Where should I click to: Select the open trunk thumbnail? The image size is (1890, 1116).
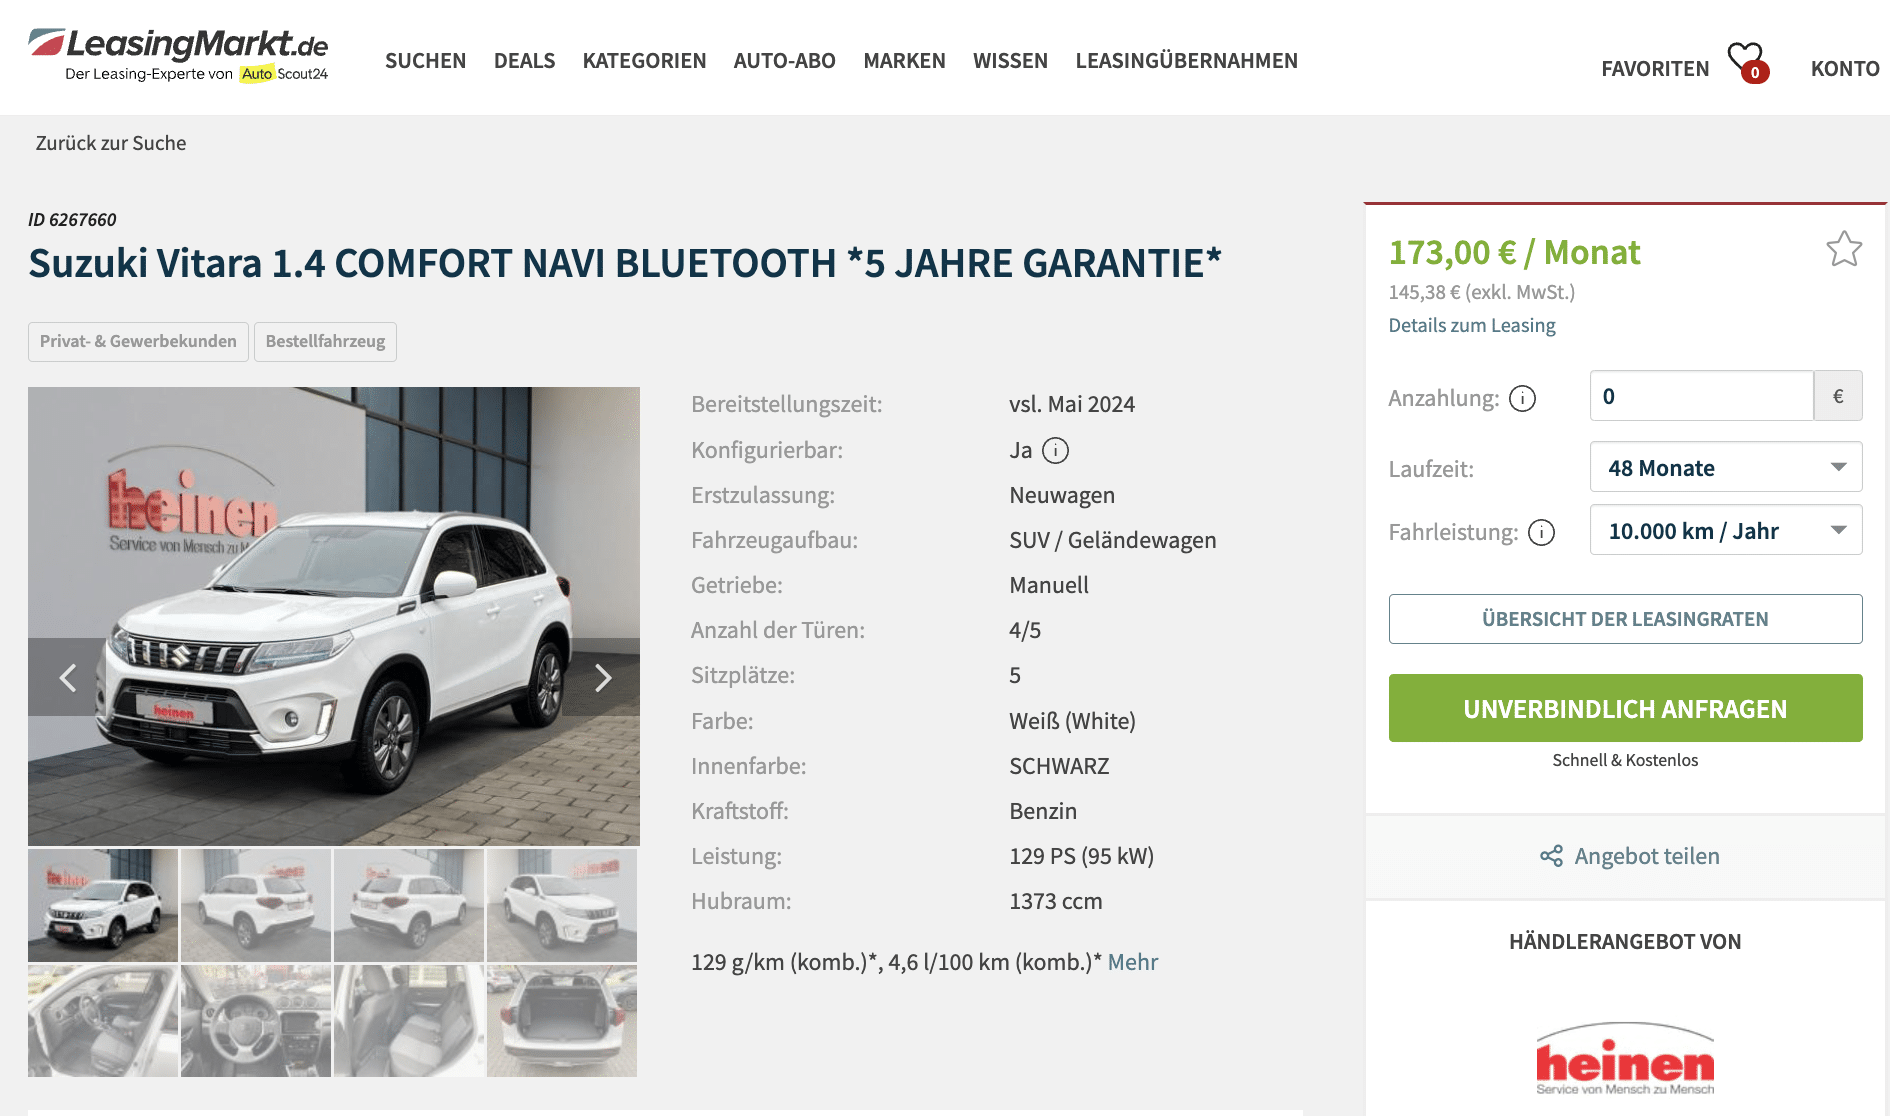point(562,1021)
